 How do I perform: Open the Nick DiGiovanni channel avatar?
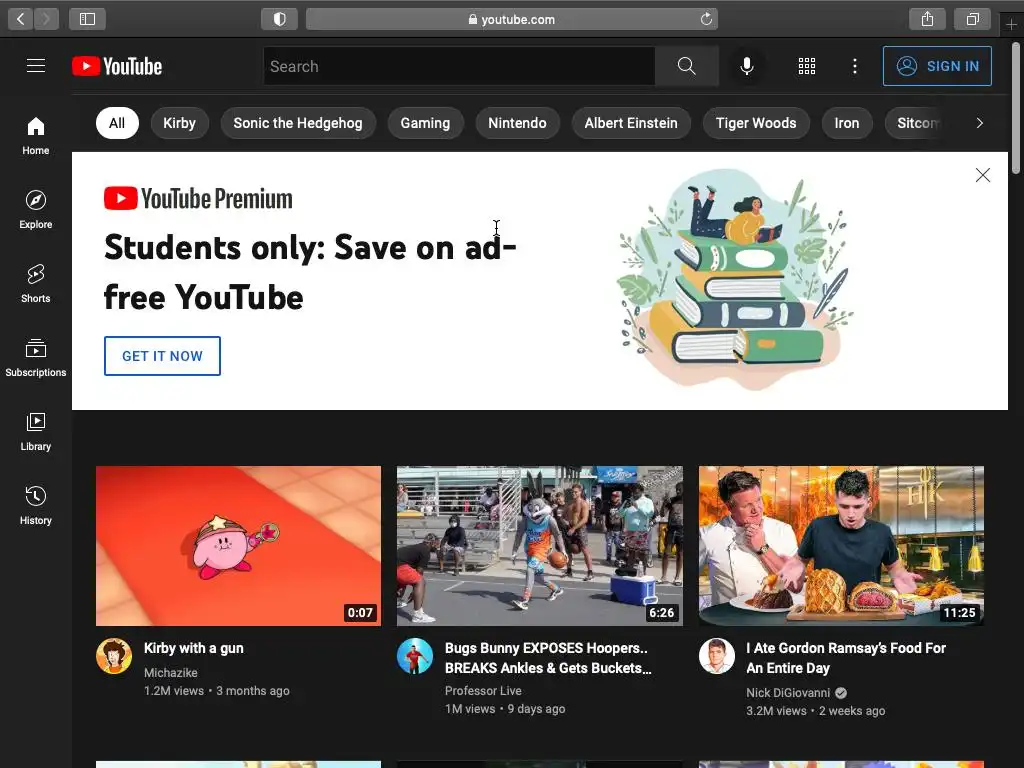point(717,656)
